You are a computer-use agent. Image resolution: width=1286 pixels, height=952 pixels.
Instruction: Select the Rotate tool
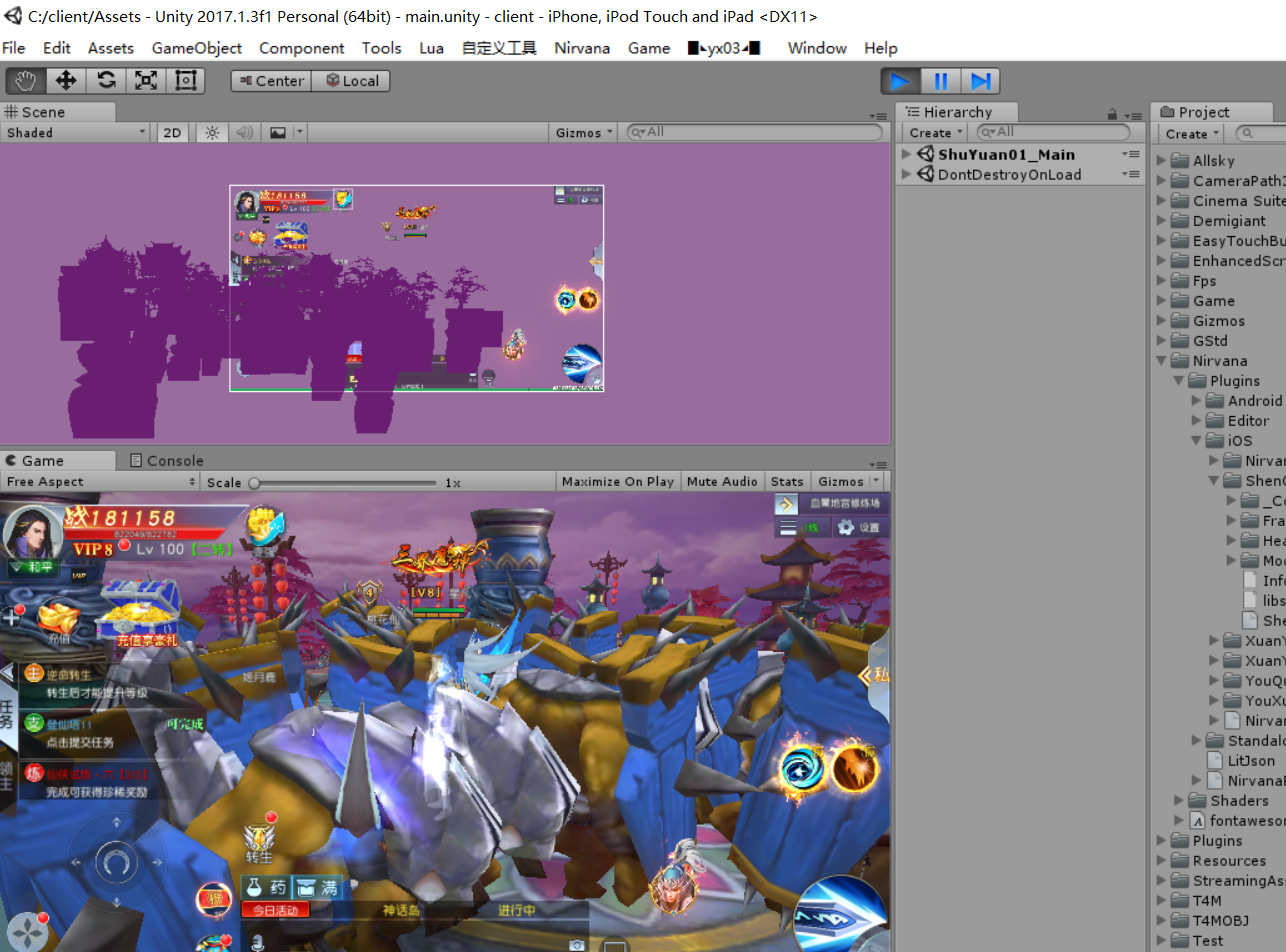click(x=106, y=81)
